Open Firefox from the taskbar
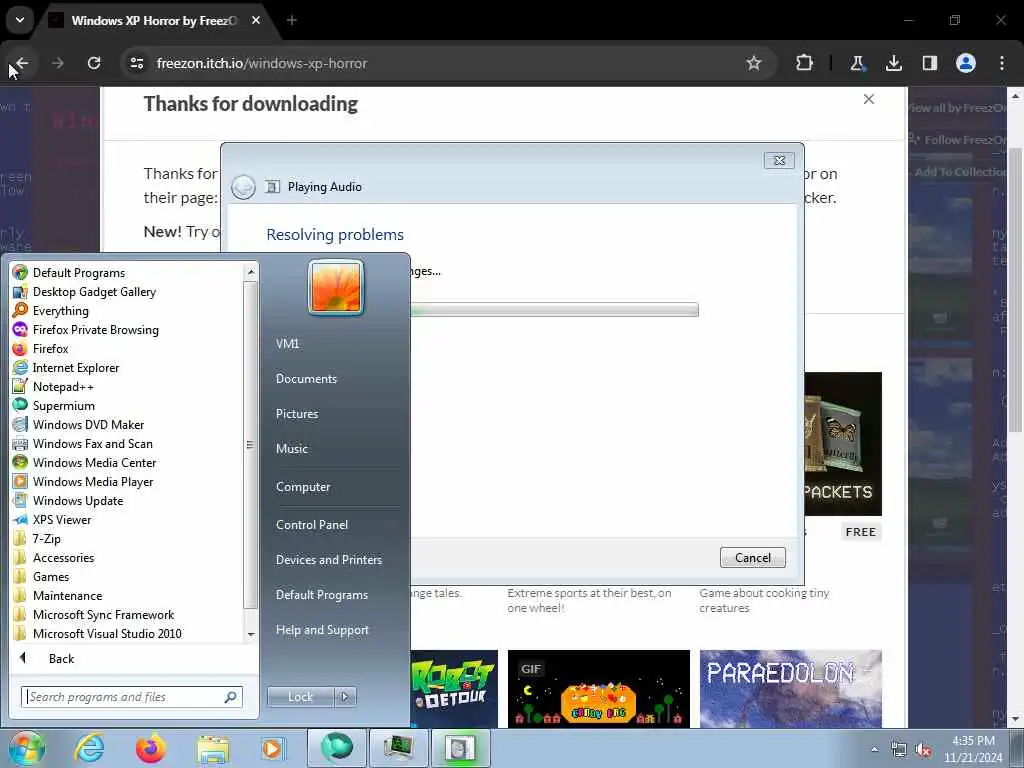1024x768 pixels. click(x=151, y=748)
